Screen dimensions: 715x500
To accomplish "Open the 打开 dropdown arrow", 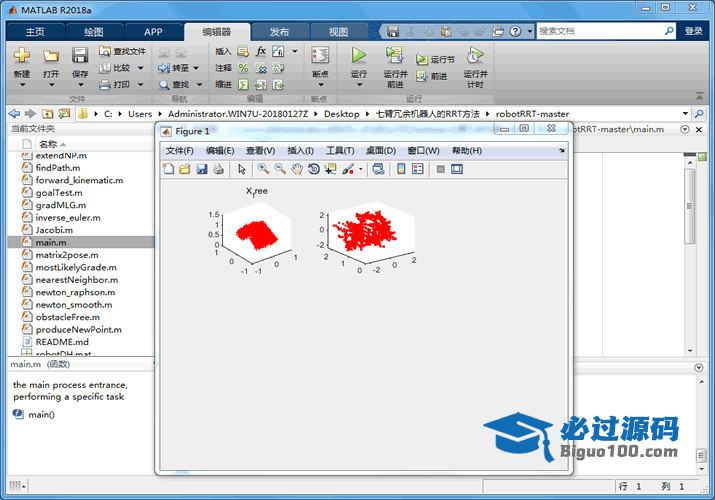I will click(51, 85).
